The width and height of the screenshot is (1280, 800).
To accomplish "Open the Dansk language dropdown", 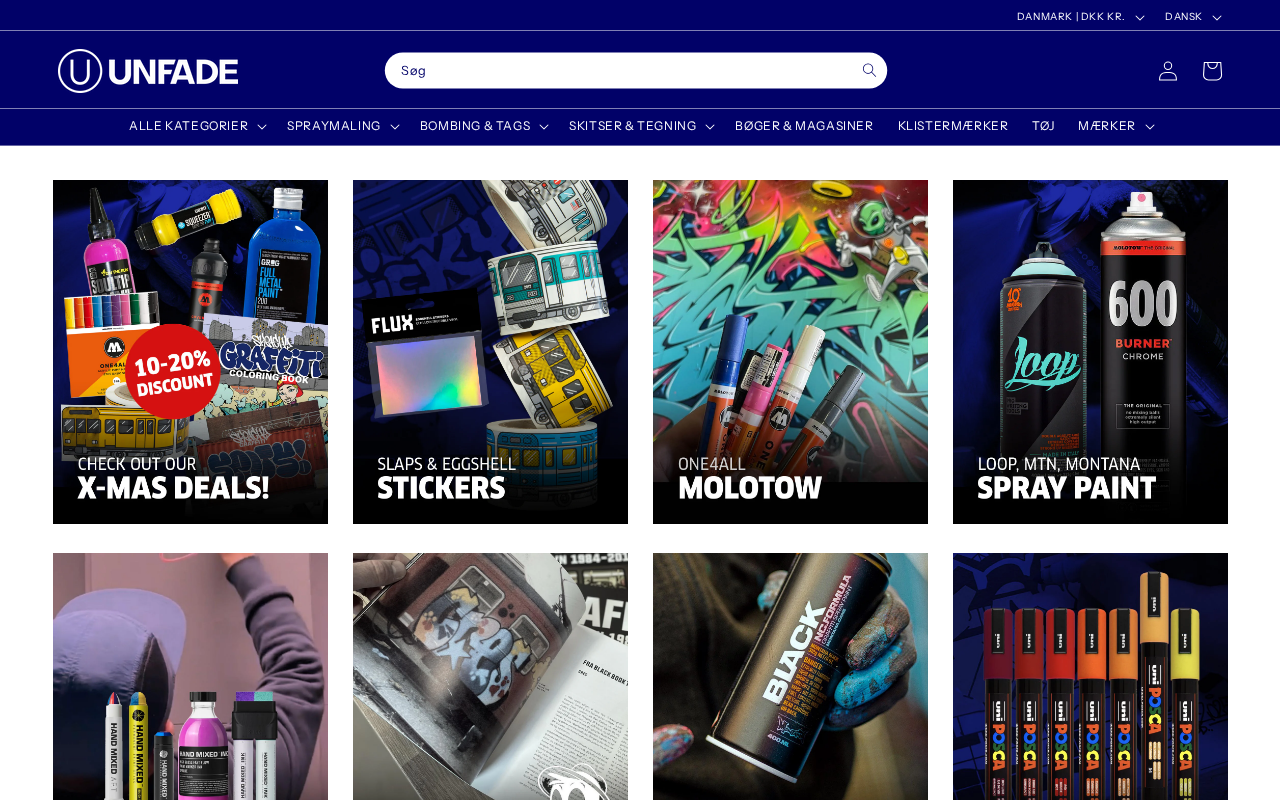I will pyautogui.click(x=1193, y=16).
